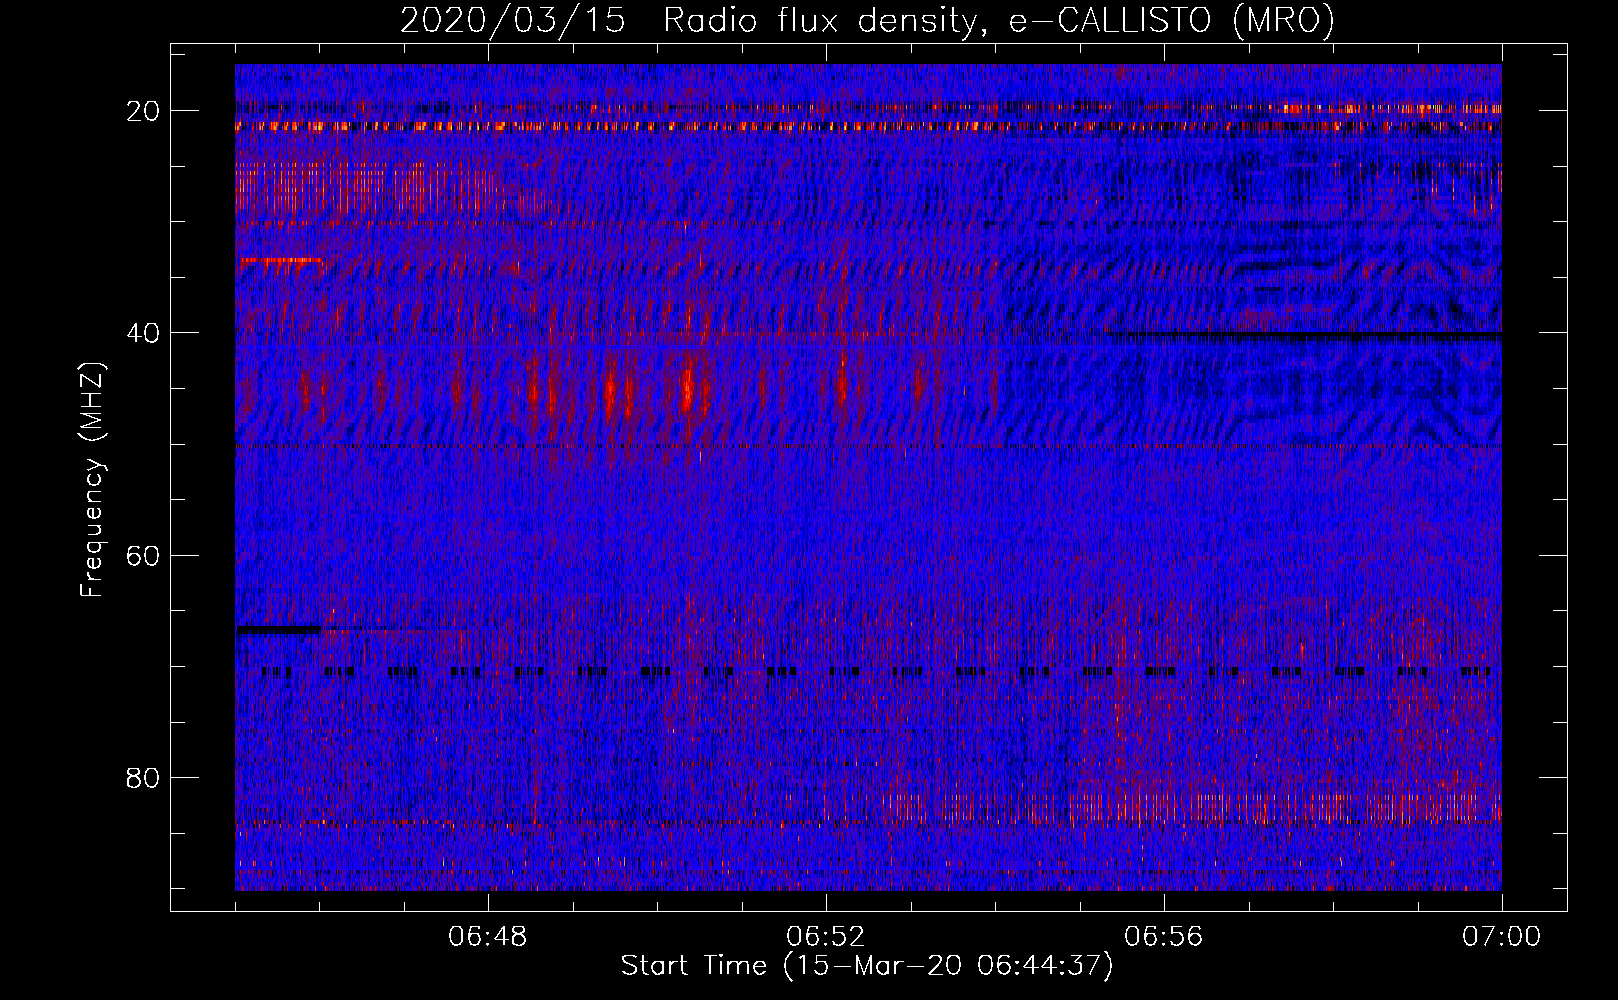Screen dimensions: 1618x1000
Task: Click the plot title '2020/03/15 Radio flux density, e-CALLISTO (MRO)'
Action: [867, 21]
